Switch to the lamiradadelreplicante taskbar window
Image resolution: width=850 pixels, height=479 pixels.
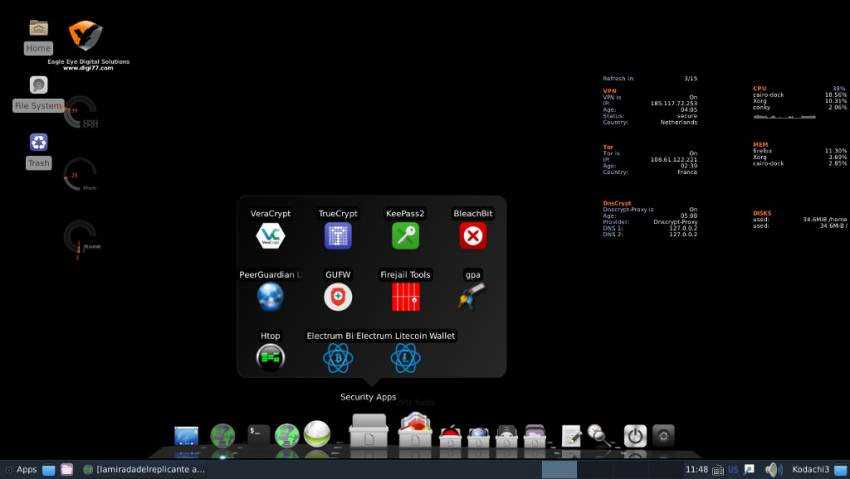pos(143,469)
